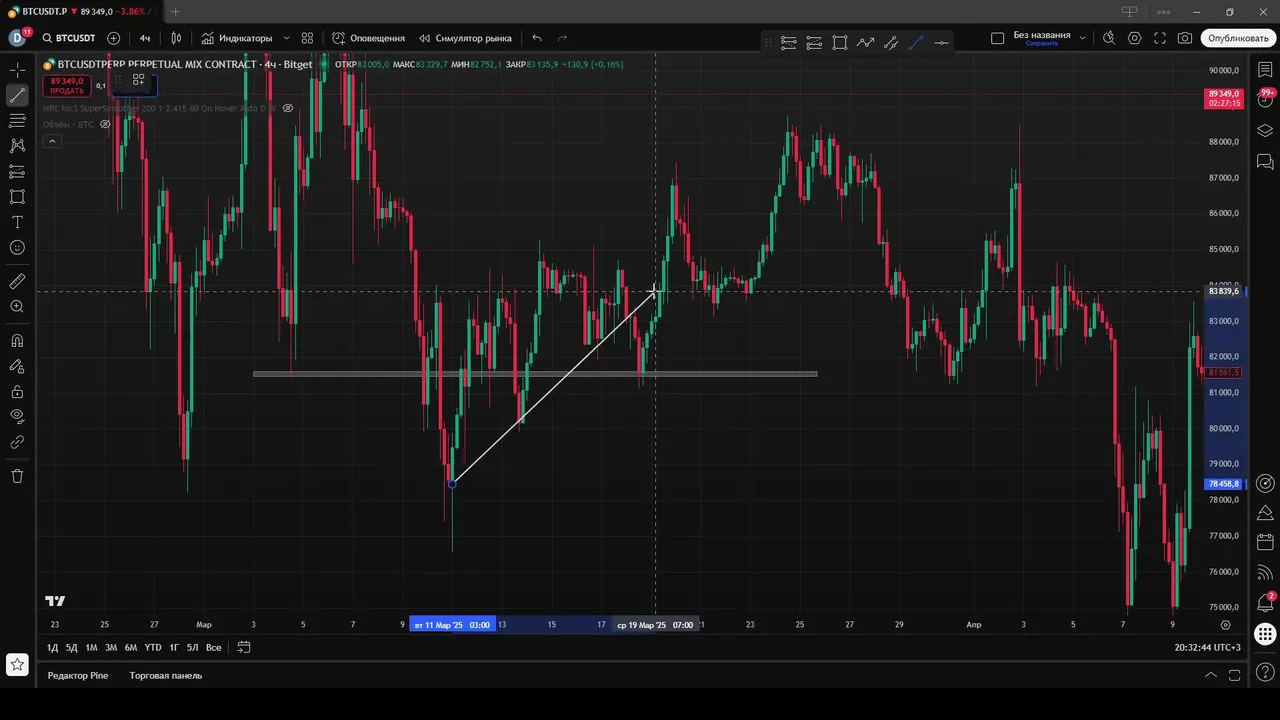1280x720 pixels.
Task: Open the pattern drawing tools
Action: [x=17, y=146]
